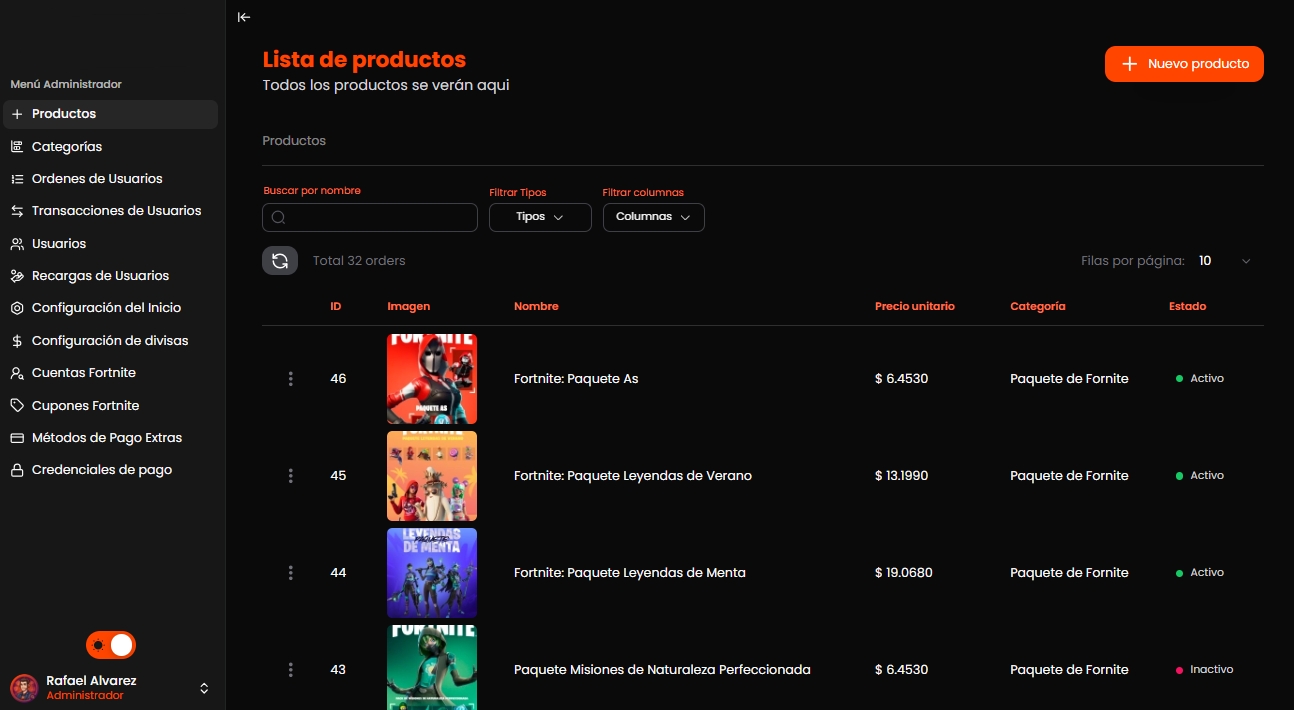
Task: Sort by Precio unitario header
Action: pos(915,306)
